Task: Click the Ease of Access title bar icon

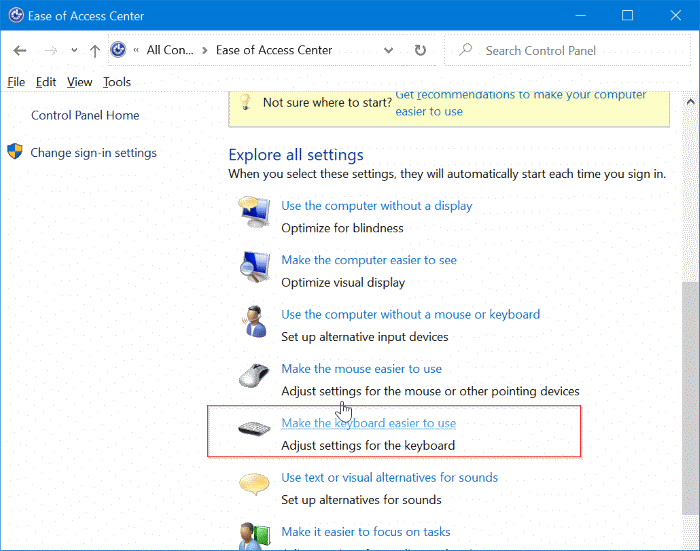Action: click(x=16, y=15)
